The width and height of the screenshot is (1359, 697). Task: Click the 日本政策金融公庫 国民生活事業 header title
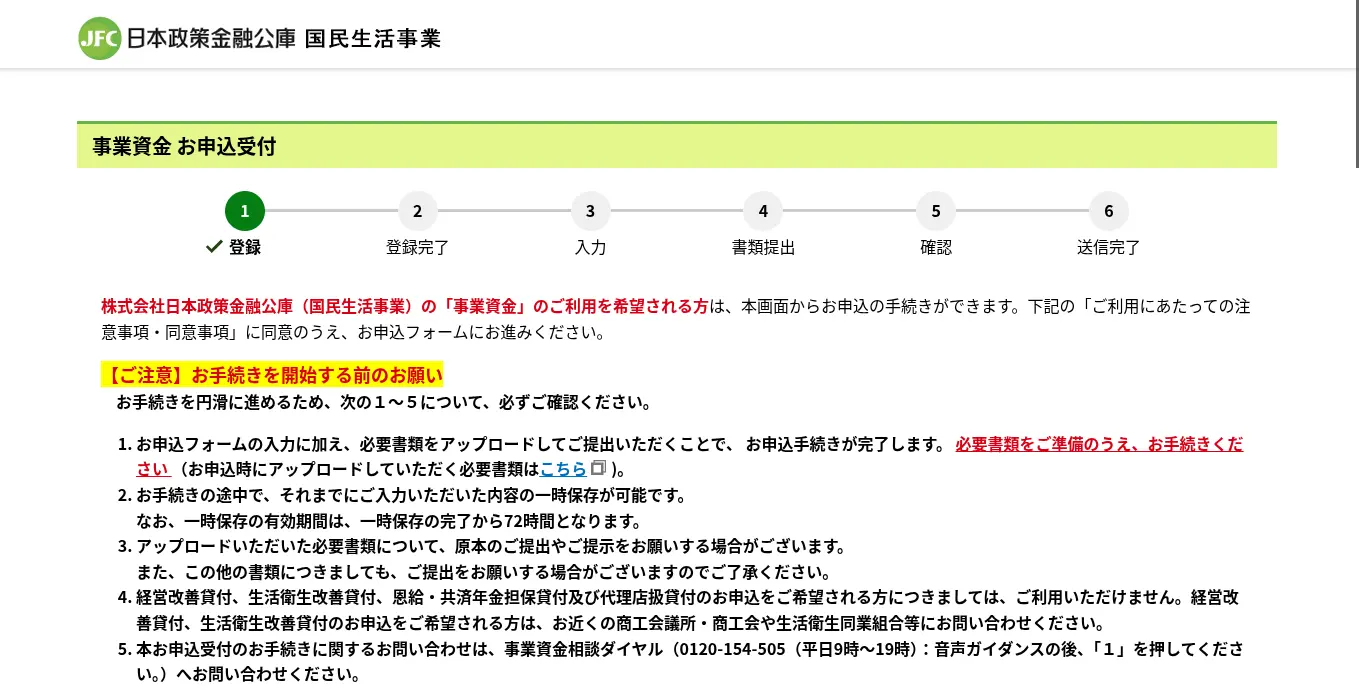(x=283, y=39)
